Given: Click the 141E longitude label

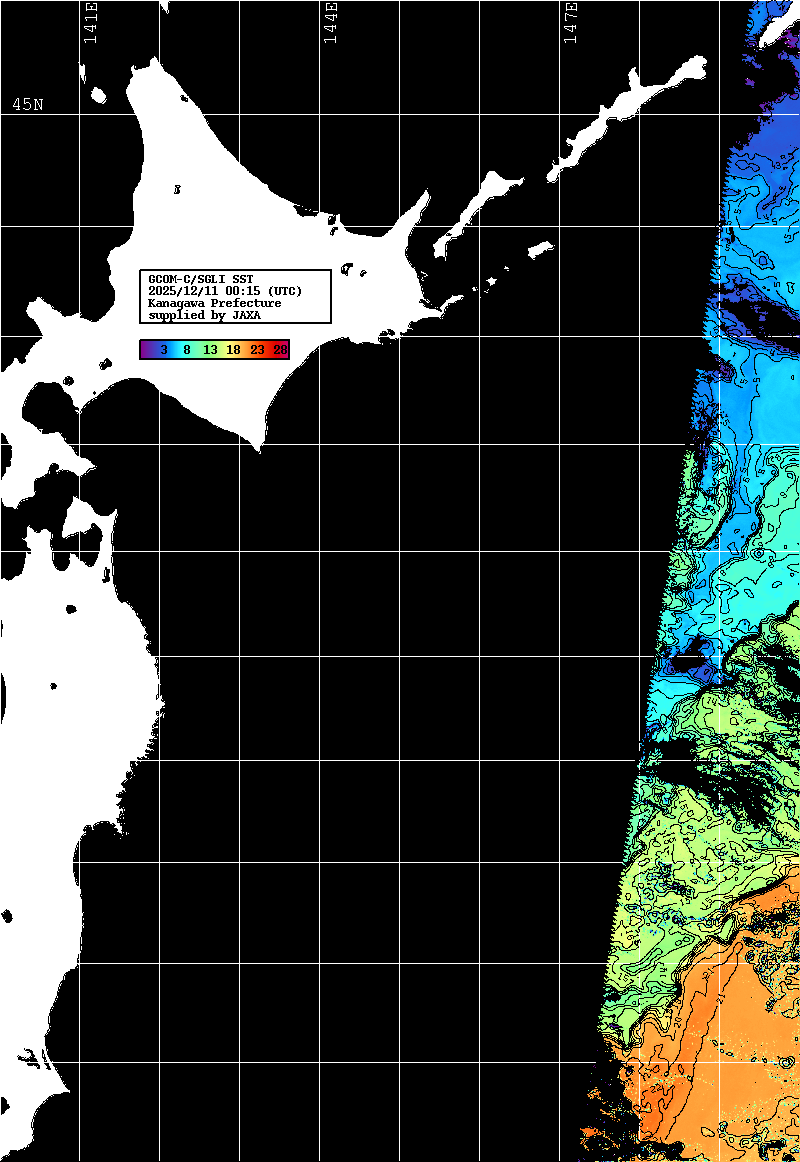Looking at the screenshot, I should 91,23.
